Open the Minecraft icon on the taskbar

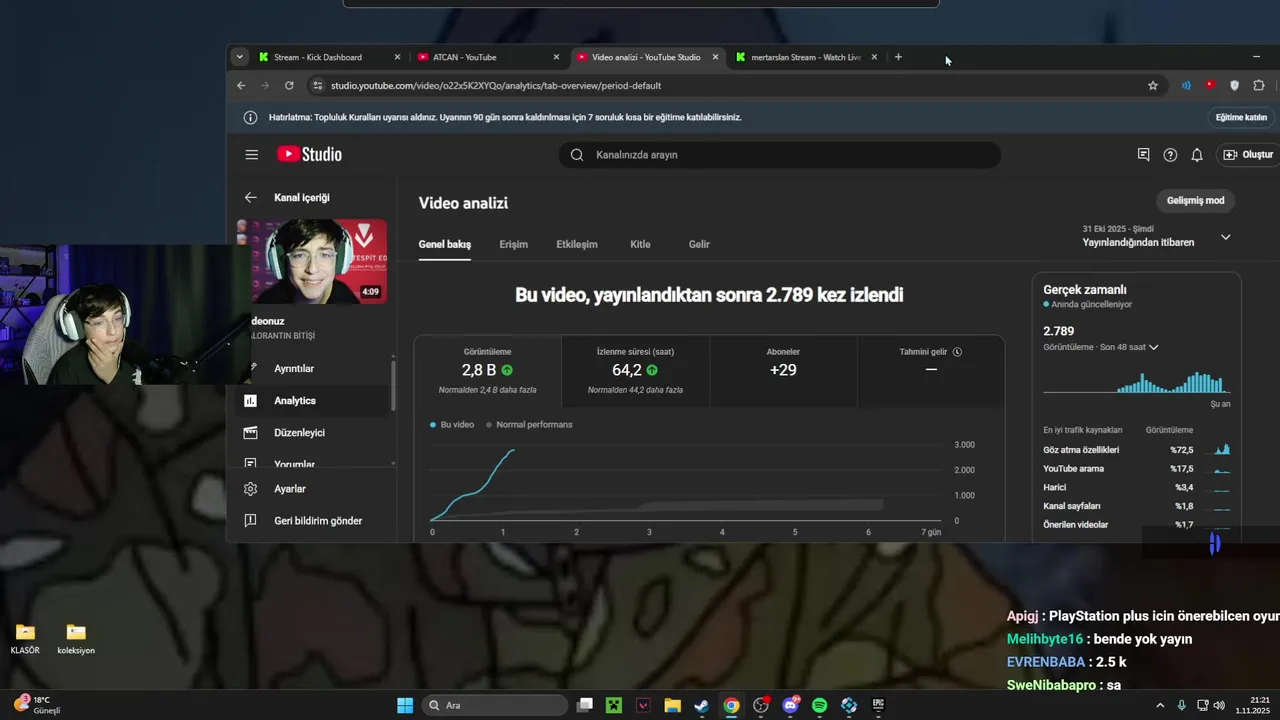pyautogui.click(x=614, y=705)
